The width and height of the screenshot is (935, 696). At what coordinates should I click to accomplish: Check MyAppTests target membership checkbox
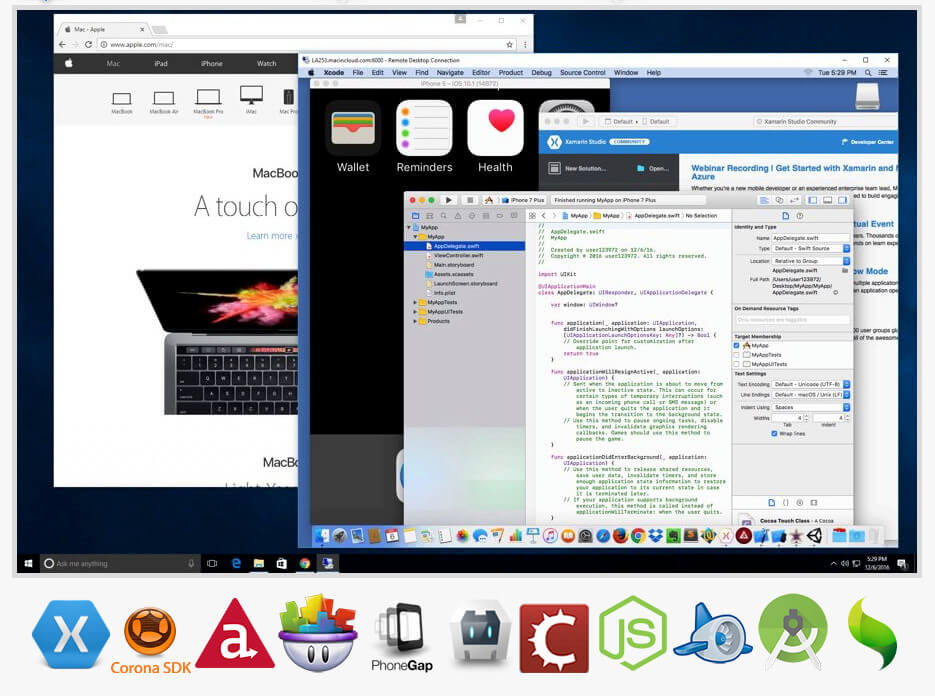(736, 355)
